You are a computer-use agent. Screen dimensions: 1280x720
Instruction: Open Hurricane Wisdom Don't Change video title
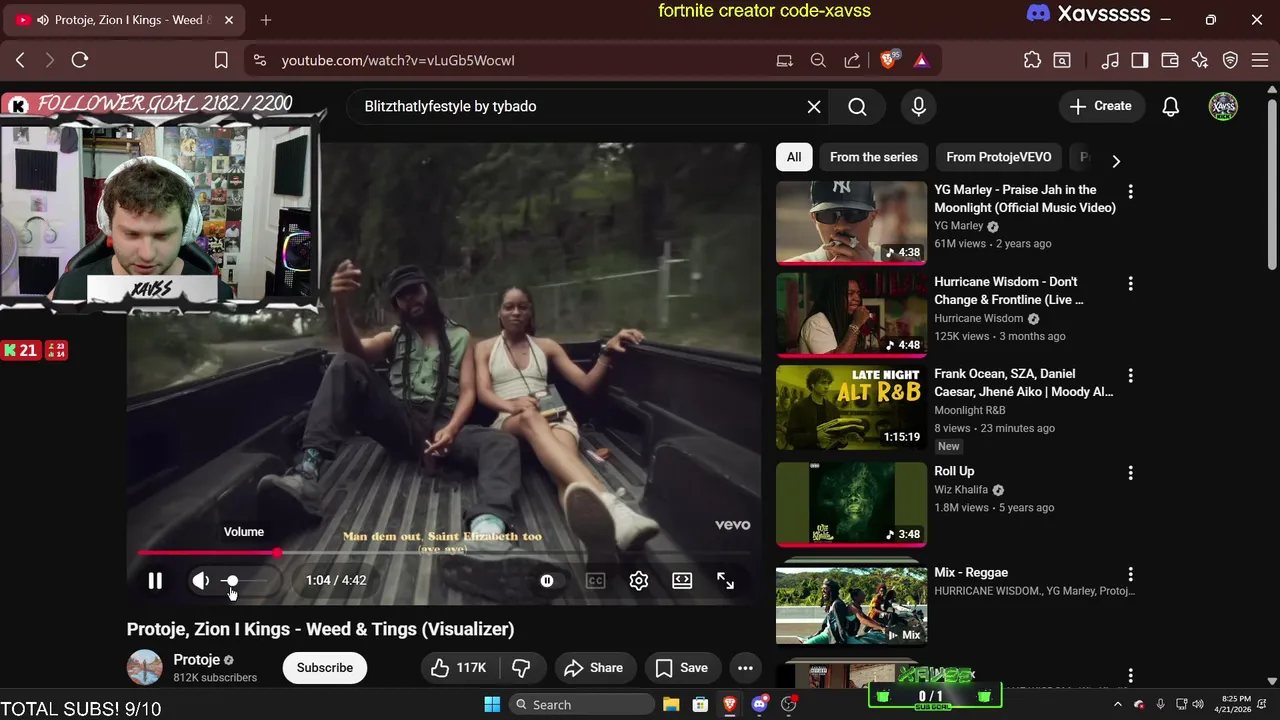pos(1008,291)
